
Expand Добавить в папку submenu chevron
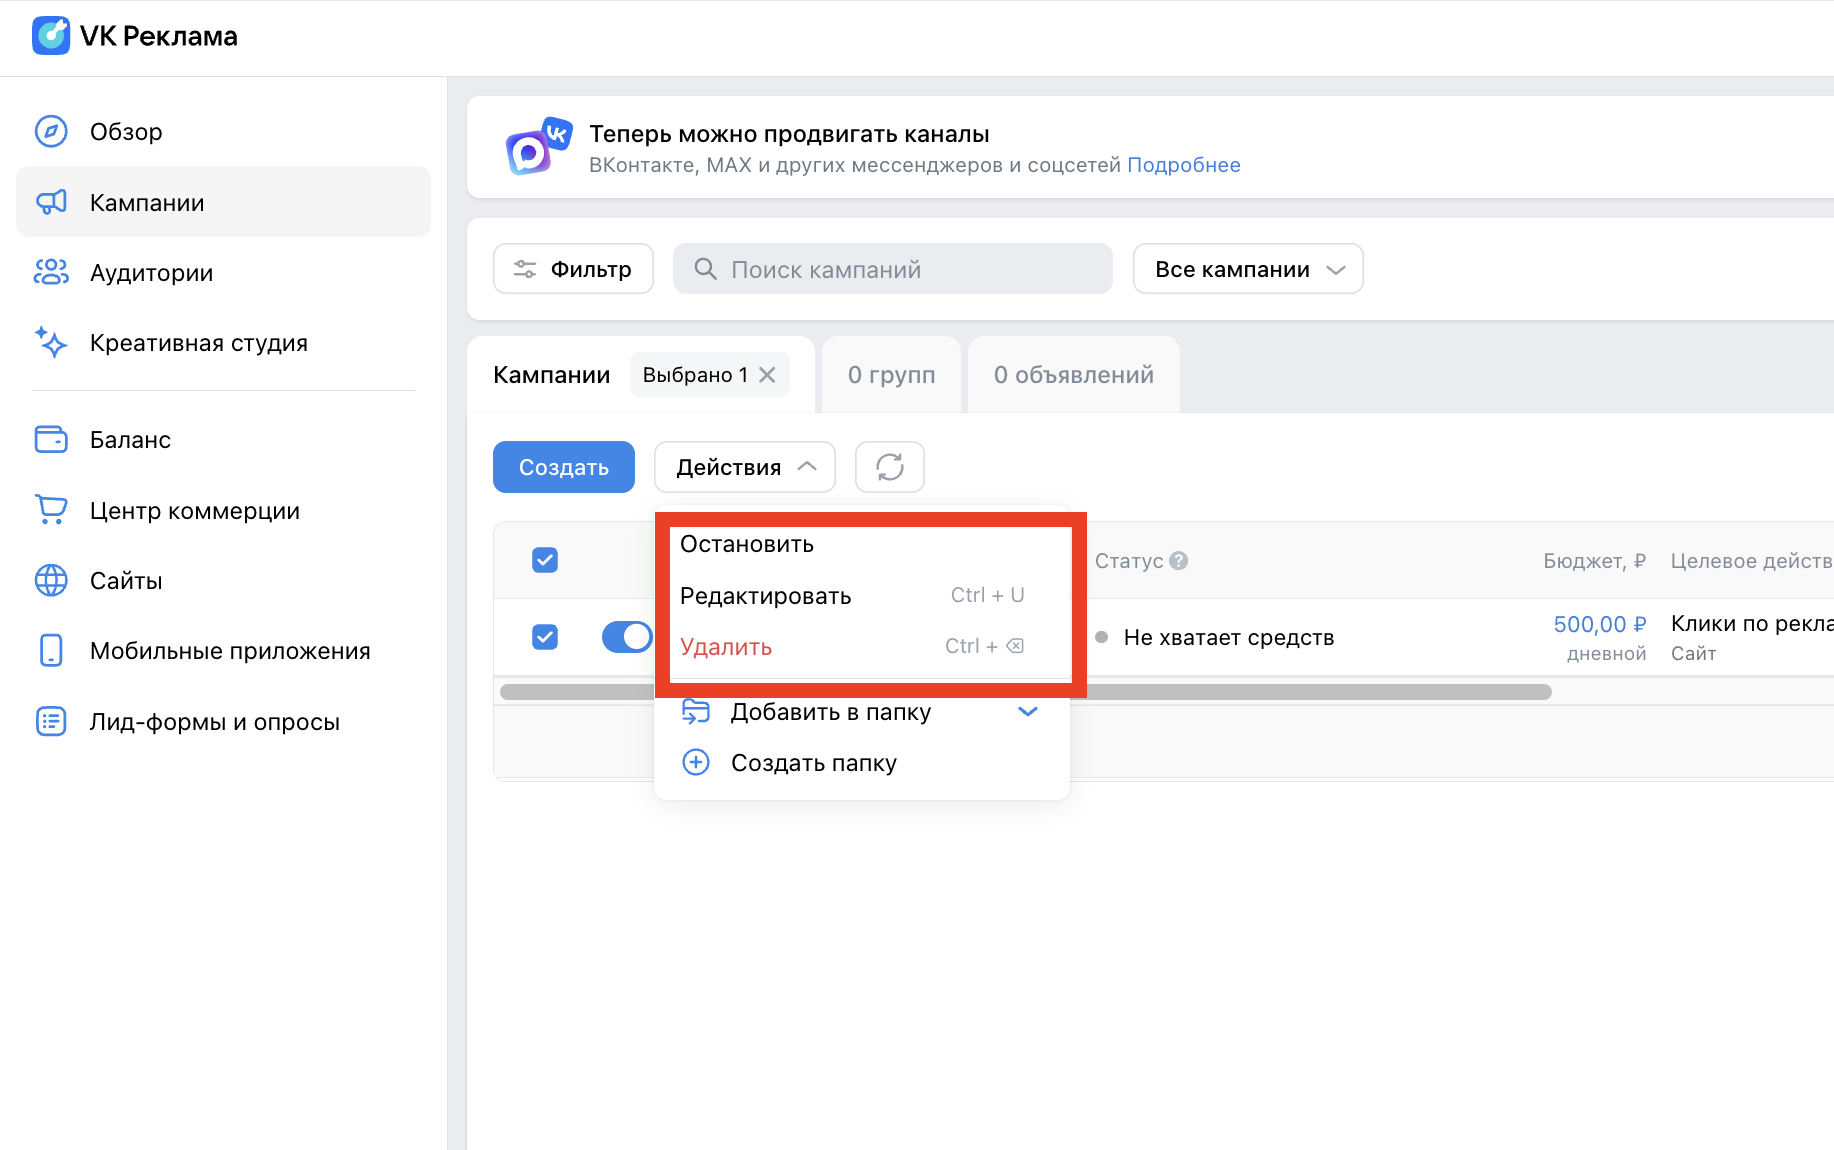(1028, 712)
